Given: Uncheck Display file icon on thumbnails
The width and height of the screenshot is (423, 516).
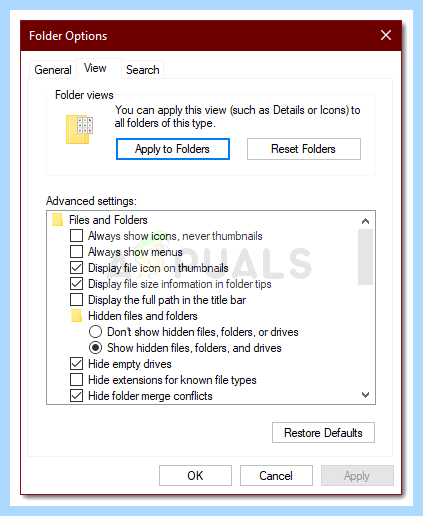Looking at the screenshot, I should 76,268.
